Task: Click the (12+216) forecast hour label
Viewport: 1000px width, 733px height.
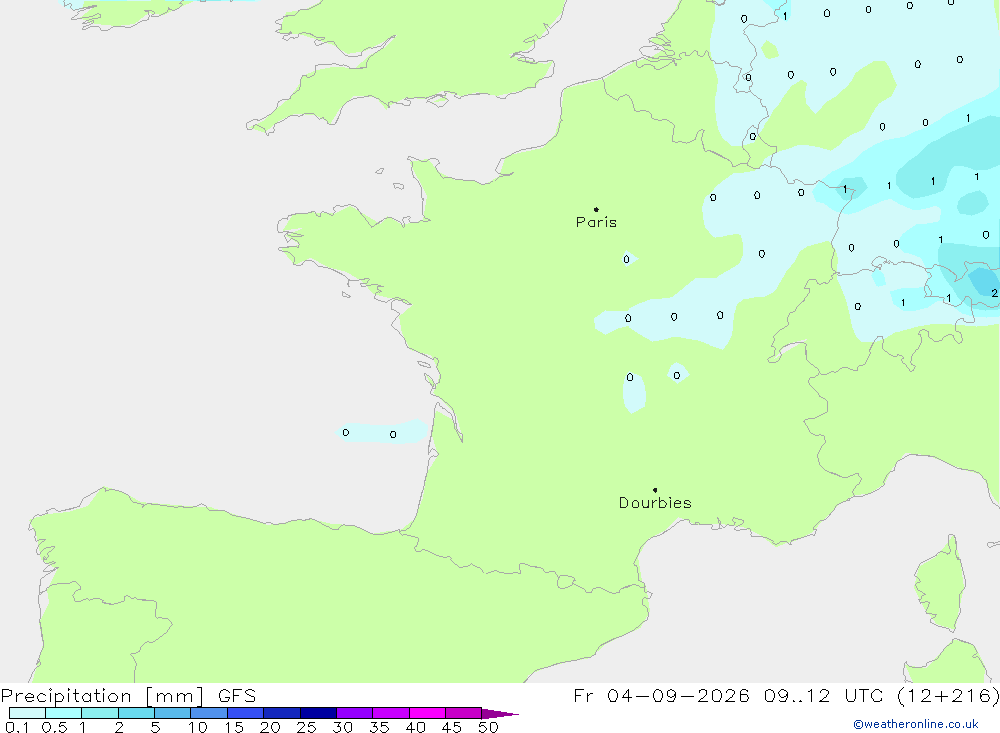Action: pyautogui.click(x=948, y=695)
